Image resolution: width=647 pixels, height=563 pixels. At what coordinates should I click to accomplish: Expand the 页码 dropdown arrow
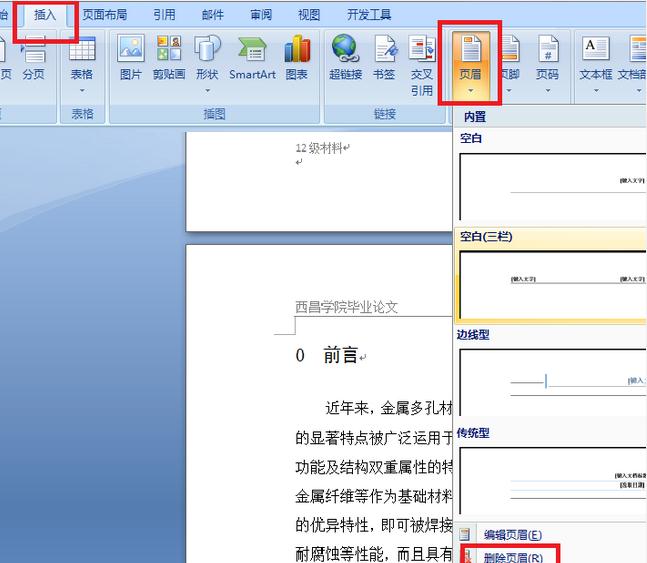point(548,90)
